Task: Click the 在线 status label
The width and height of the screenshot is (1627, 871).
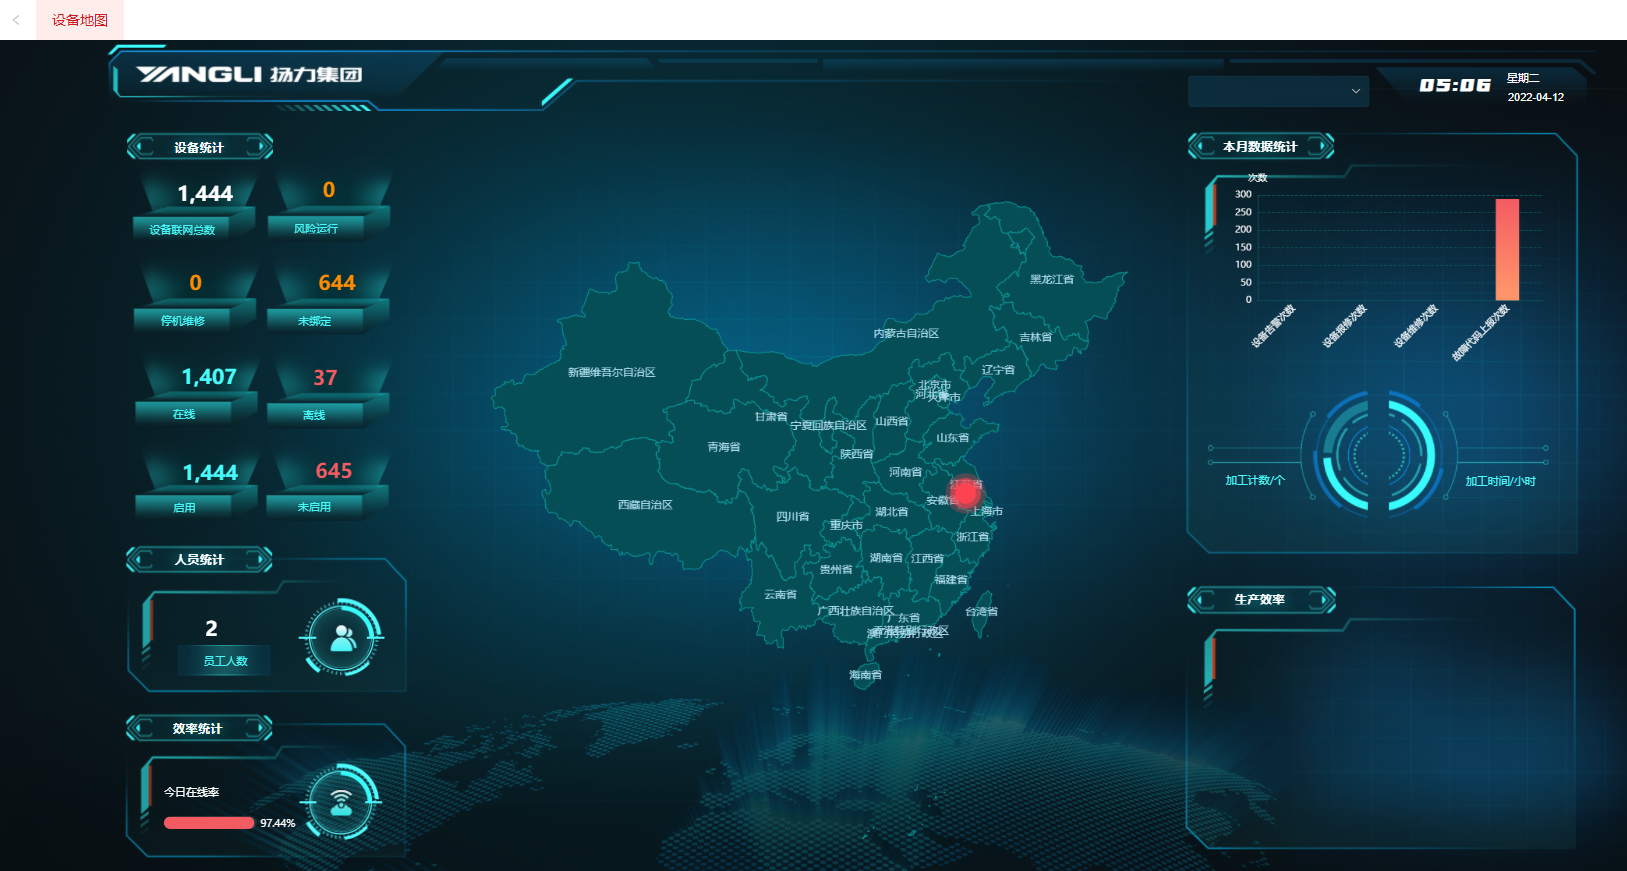Action: 184,414
